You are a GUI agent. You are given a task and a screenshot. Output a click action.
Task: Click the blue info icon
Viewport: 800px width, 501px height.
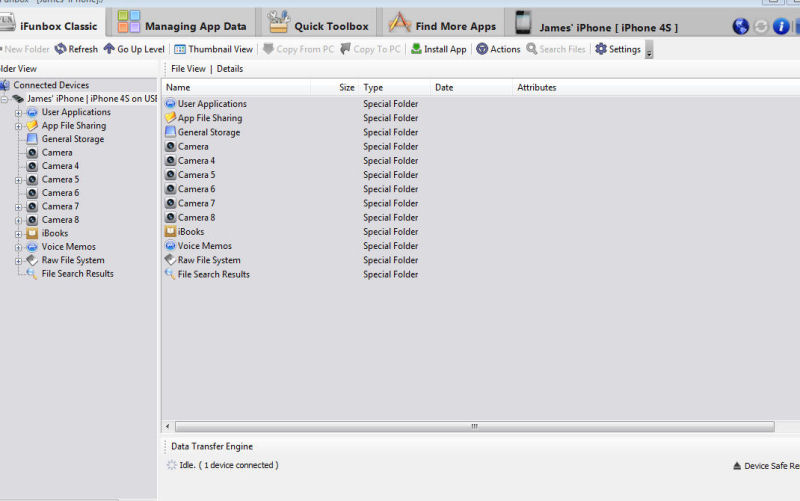tap(781, 26)
